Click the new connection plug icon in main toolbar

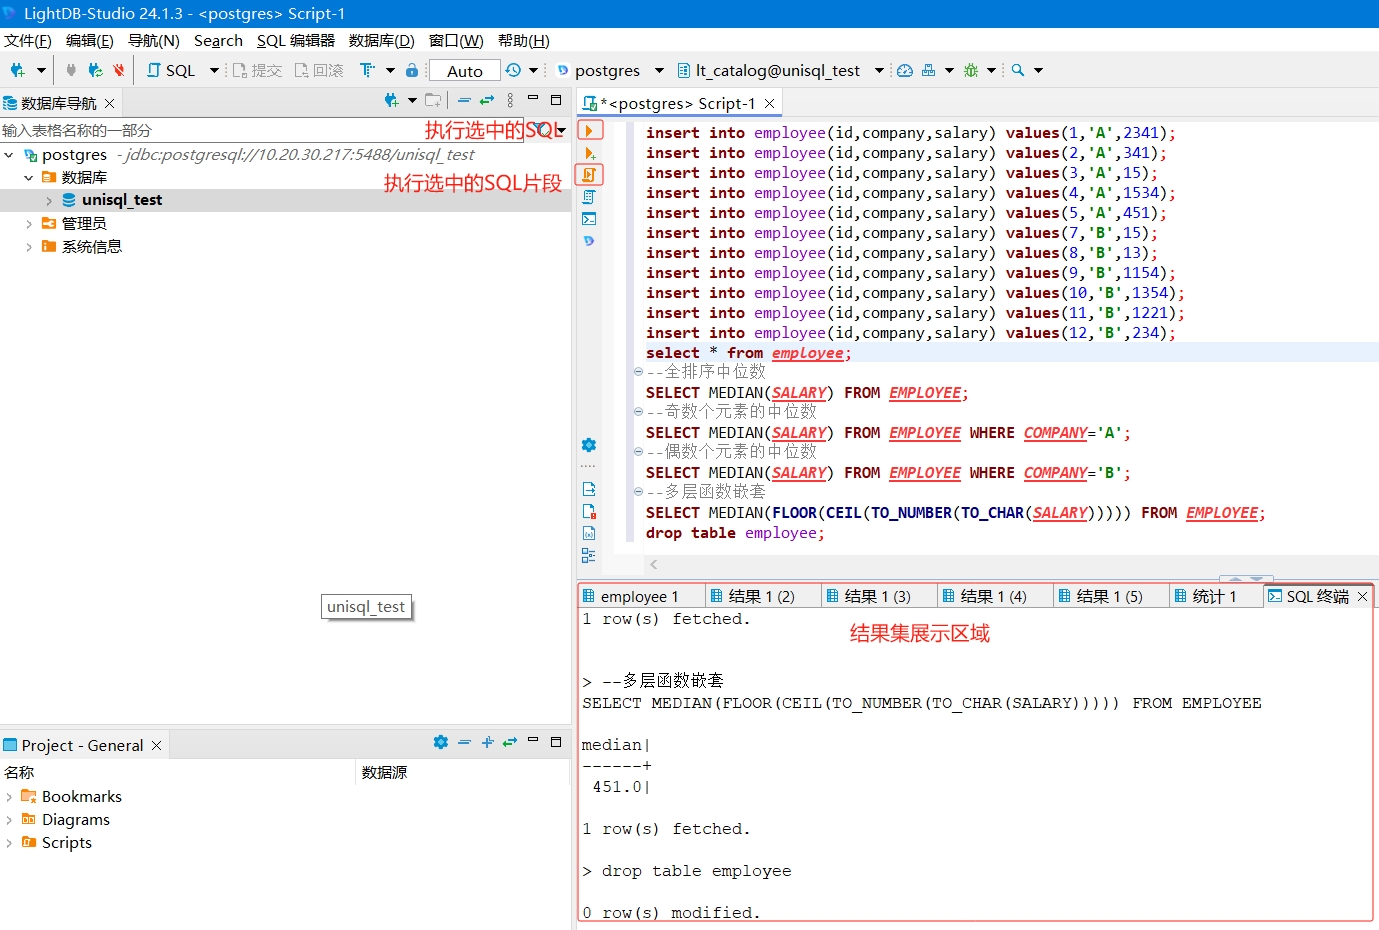tap(17, 70)
